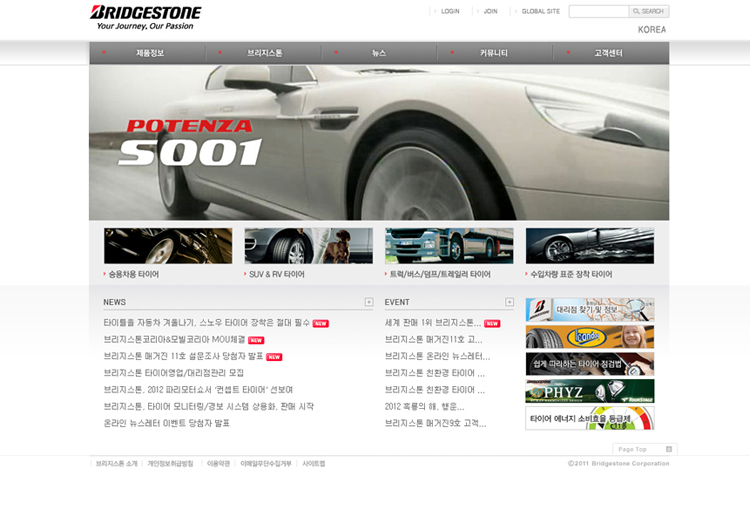The height and width of the screenshot is (525, 750).
Task: Go to GLOBAL SITE
Action: coord(540,11)
